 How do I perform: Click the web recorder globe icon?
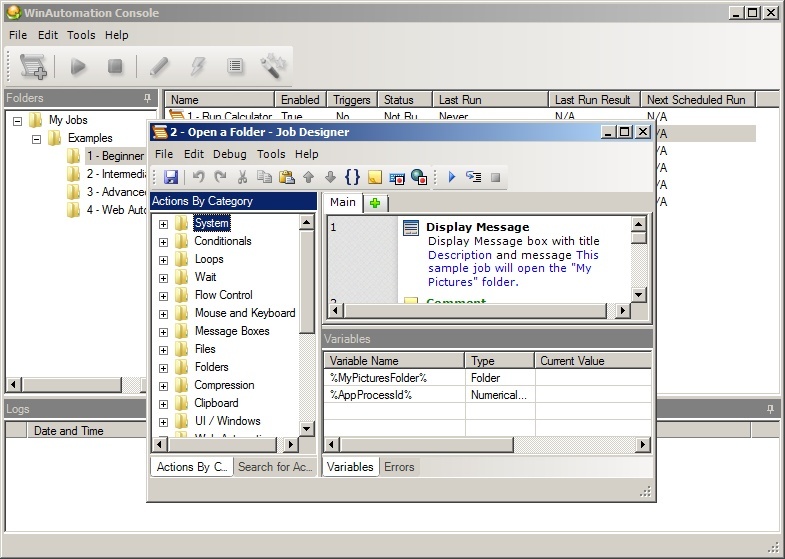(x=419, y=177)
